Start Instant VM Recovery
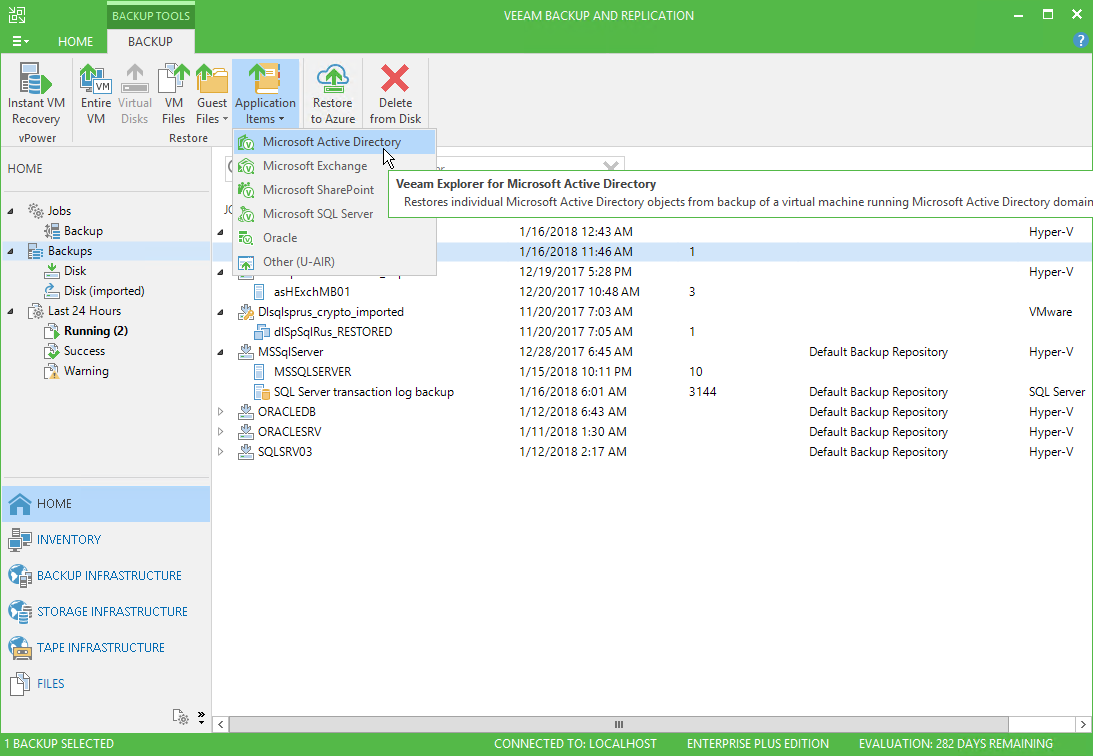 click(x=36, y=94)
